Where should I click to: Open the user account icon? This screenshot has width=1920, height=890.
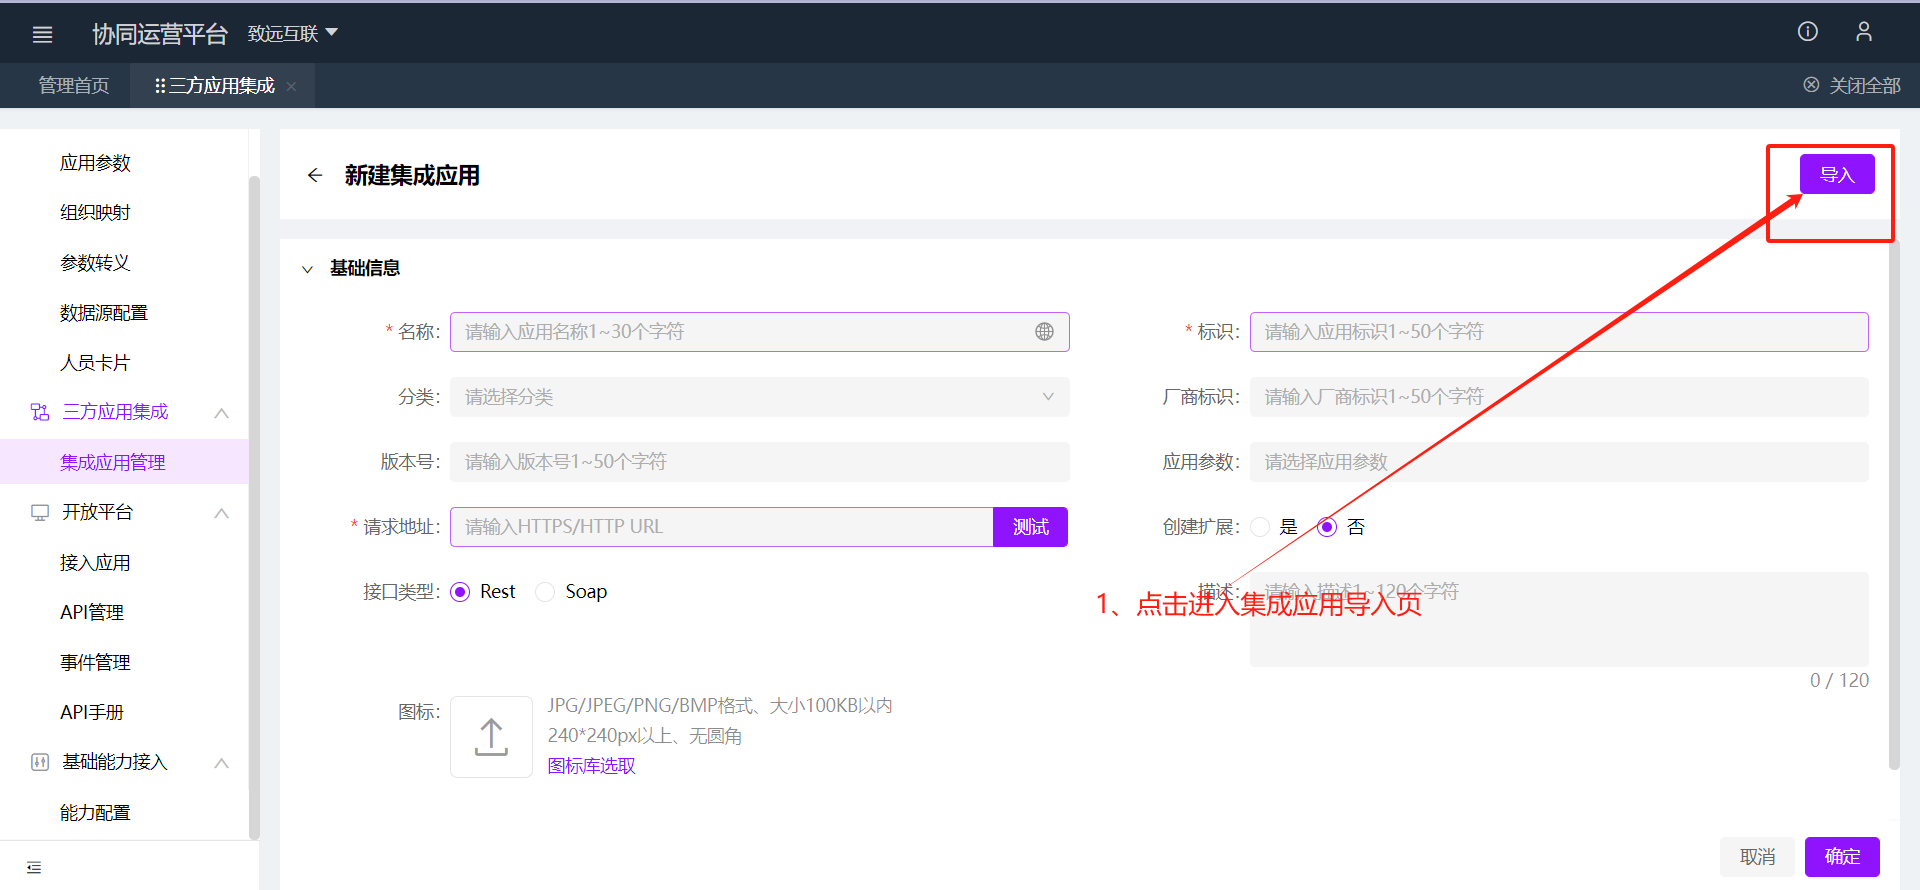(1864, 32)
